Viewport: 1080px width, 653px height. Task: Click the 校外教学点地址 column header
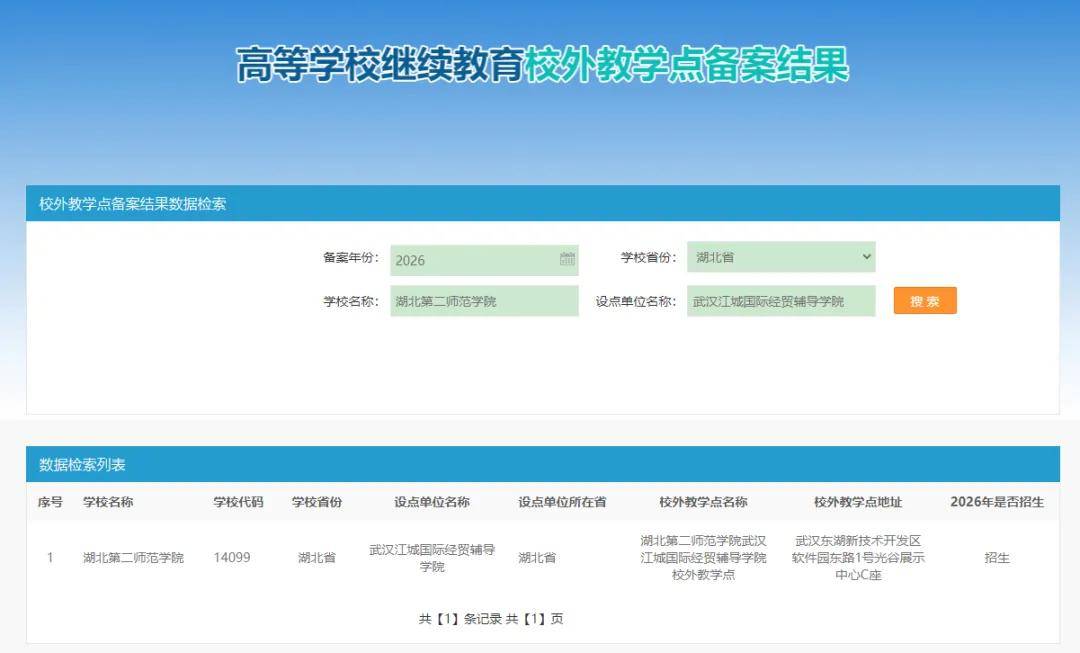(x=858, y=502)
